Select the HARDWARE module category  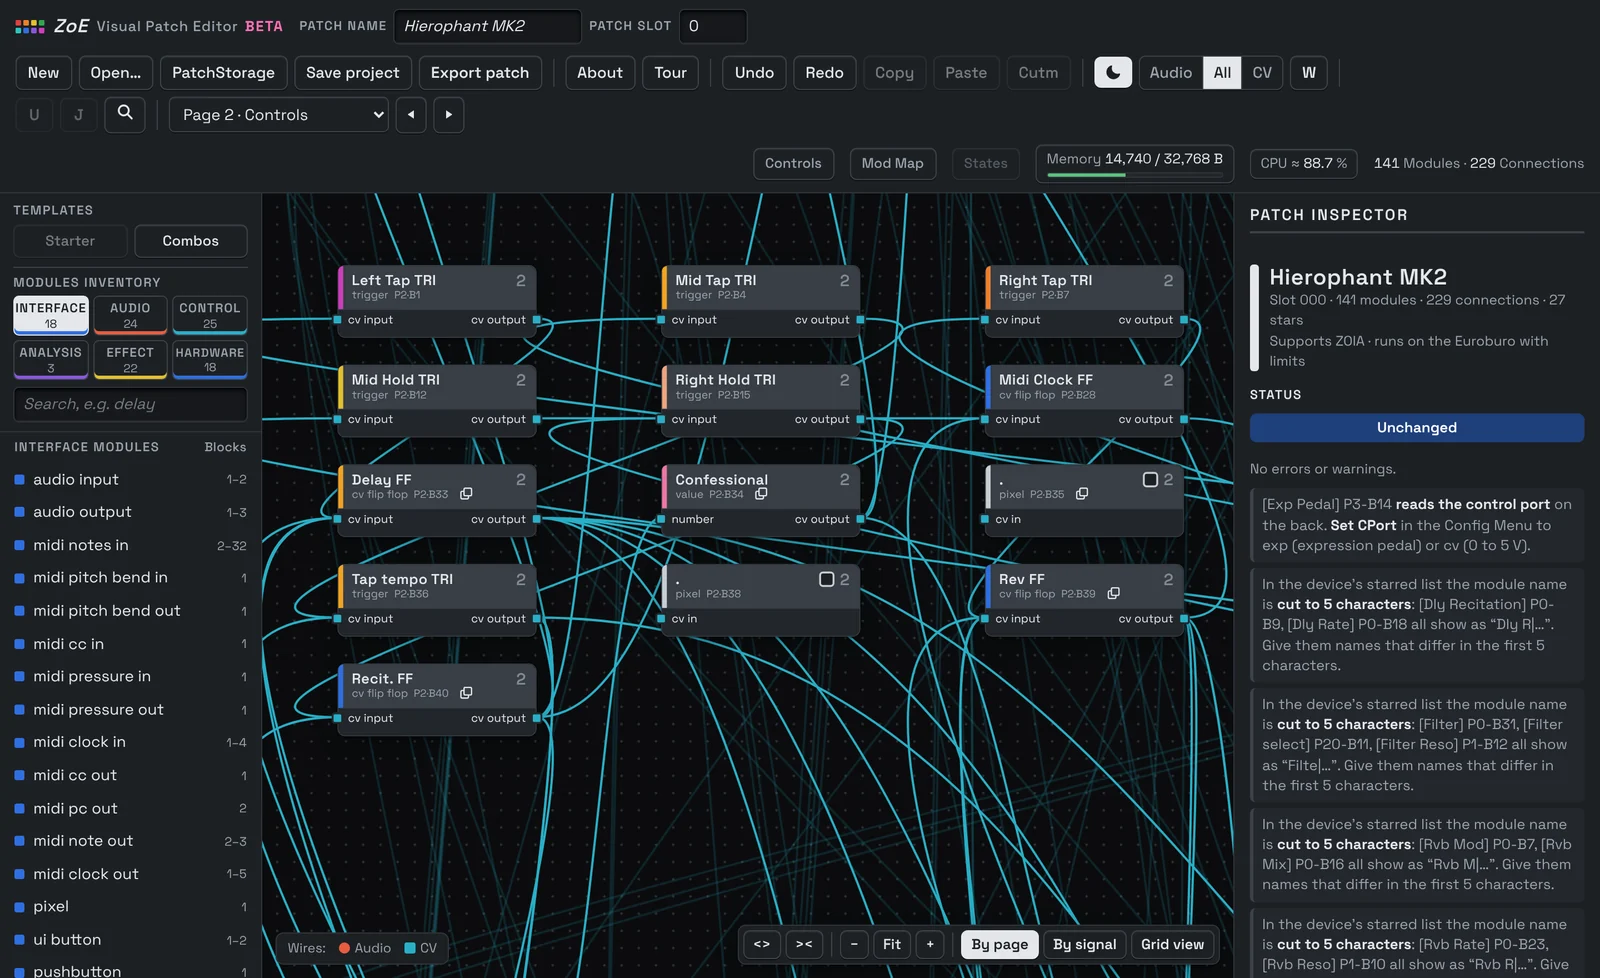tap(210, 359)
